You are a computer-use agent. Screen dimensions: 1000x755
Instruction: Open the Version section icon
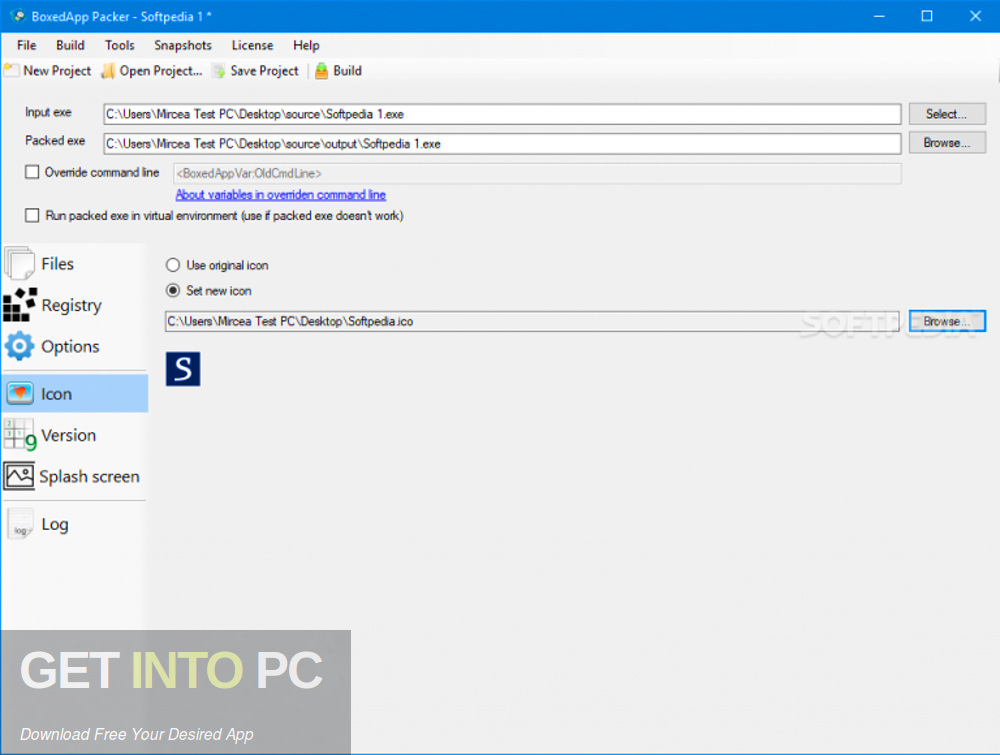click(20, 435)
